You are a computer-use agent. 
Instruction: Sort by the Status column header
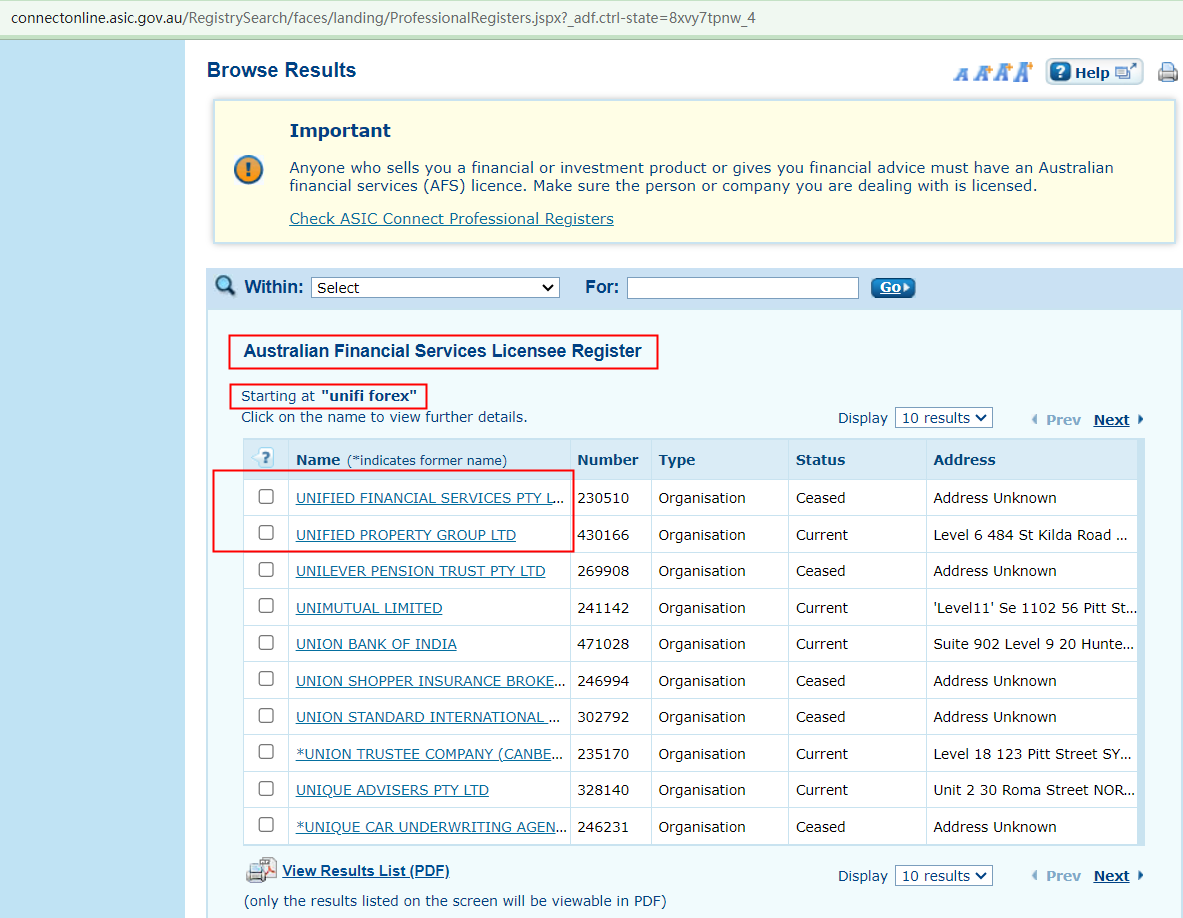point(820,460)
